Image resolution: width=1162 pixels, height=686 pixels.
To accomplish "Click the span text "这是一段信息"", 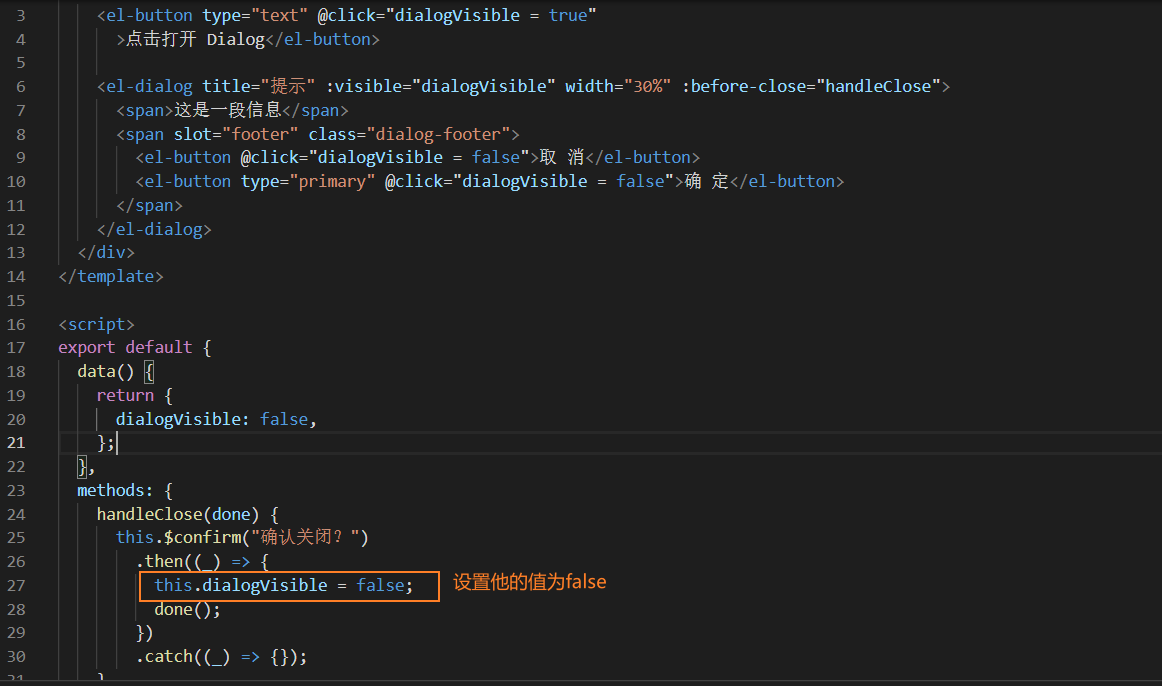I will click(228, 110).
